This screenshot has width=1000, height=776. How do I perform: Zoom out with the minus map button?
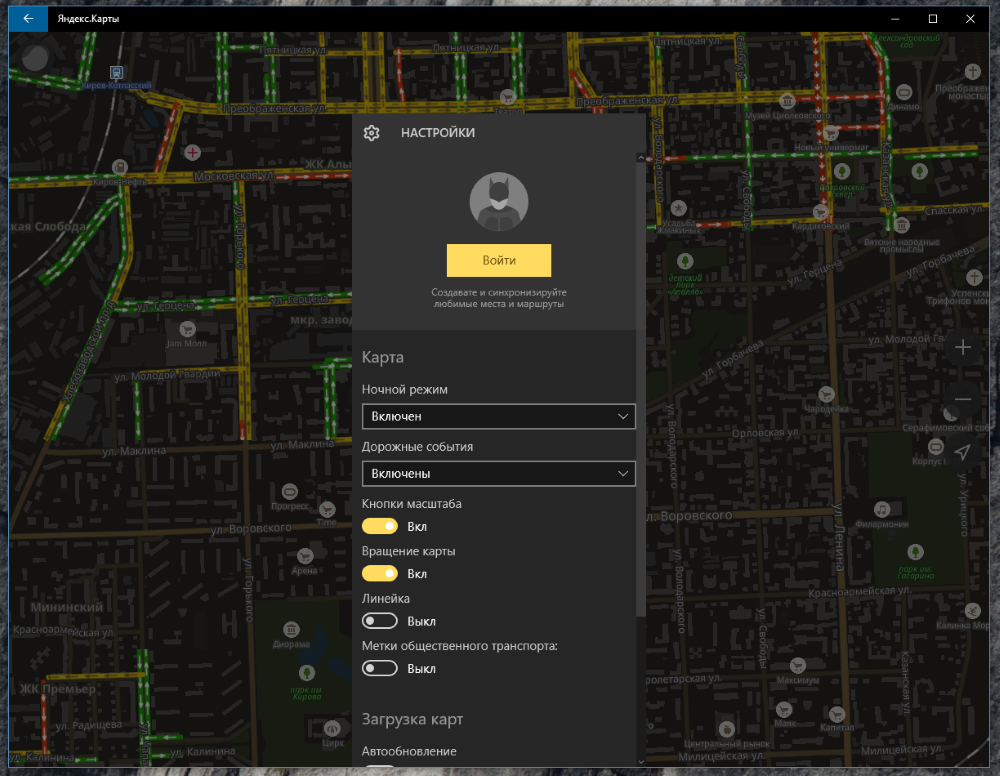(x=963, y=399)
